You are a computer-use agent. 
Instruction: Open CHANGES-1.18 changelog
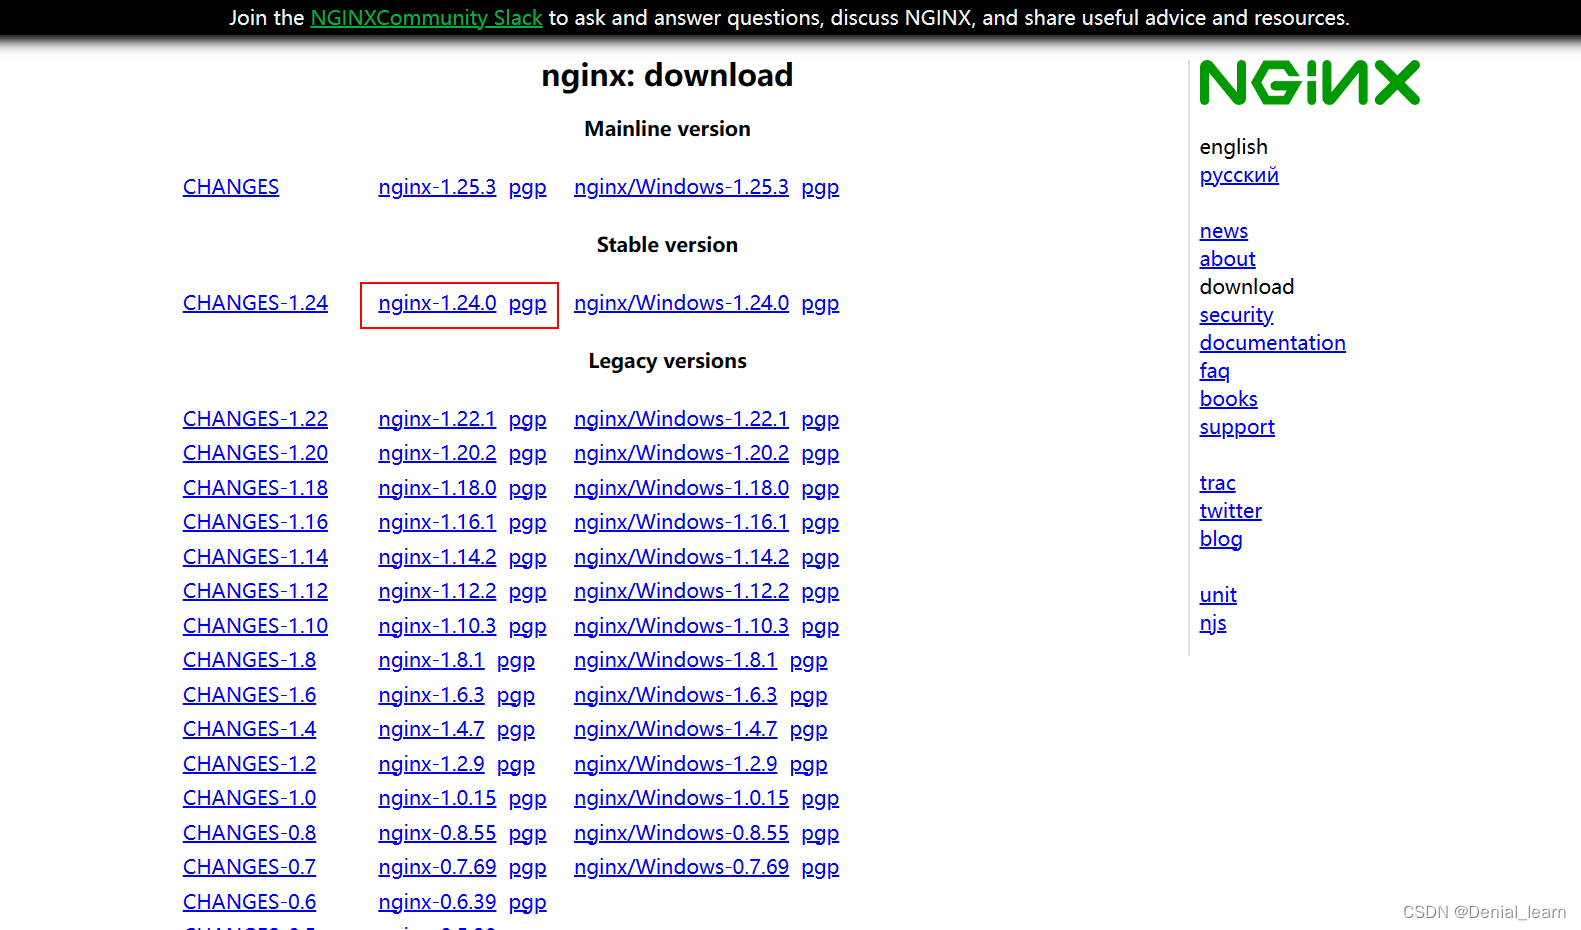(x=255, y=488)
